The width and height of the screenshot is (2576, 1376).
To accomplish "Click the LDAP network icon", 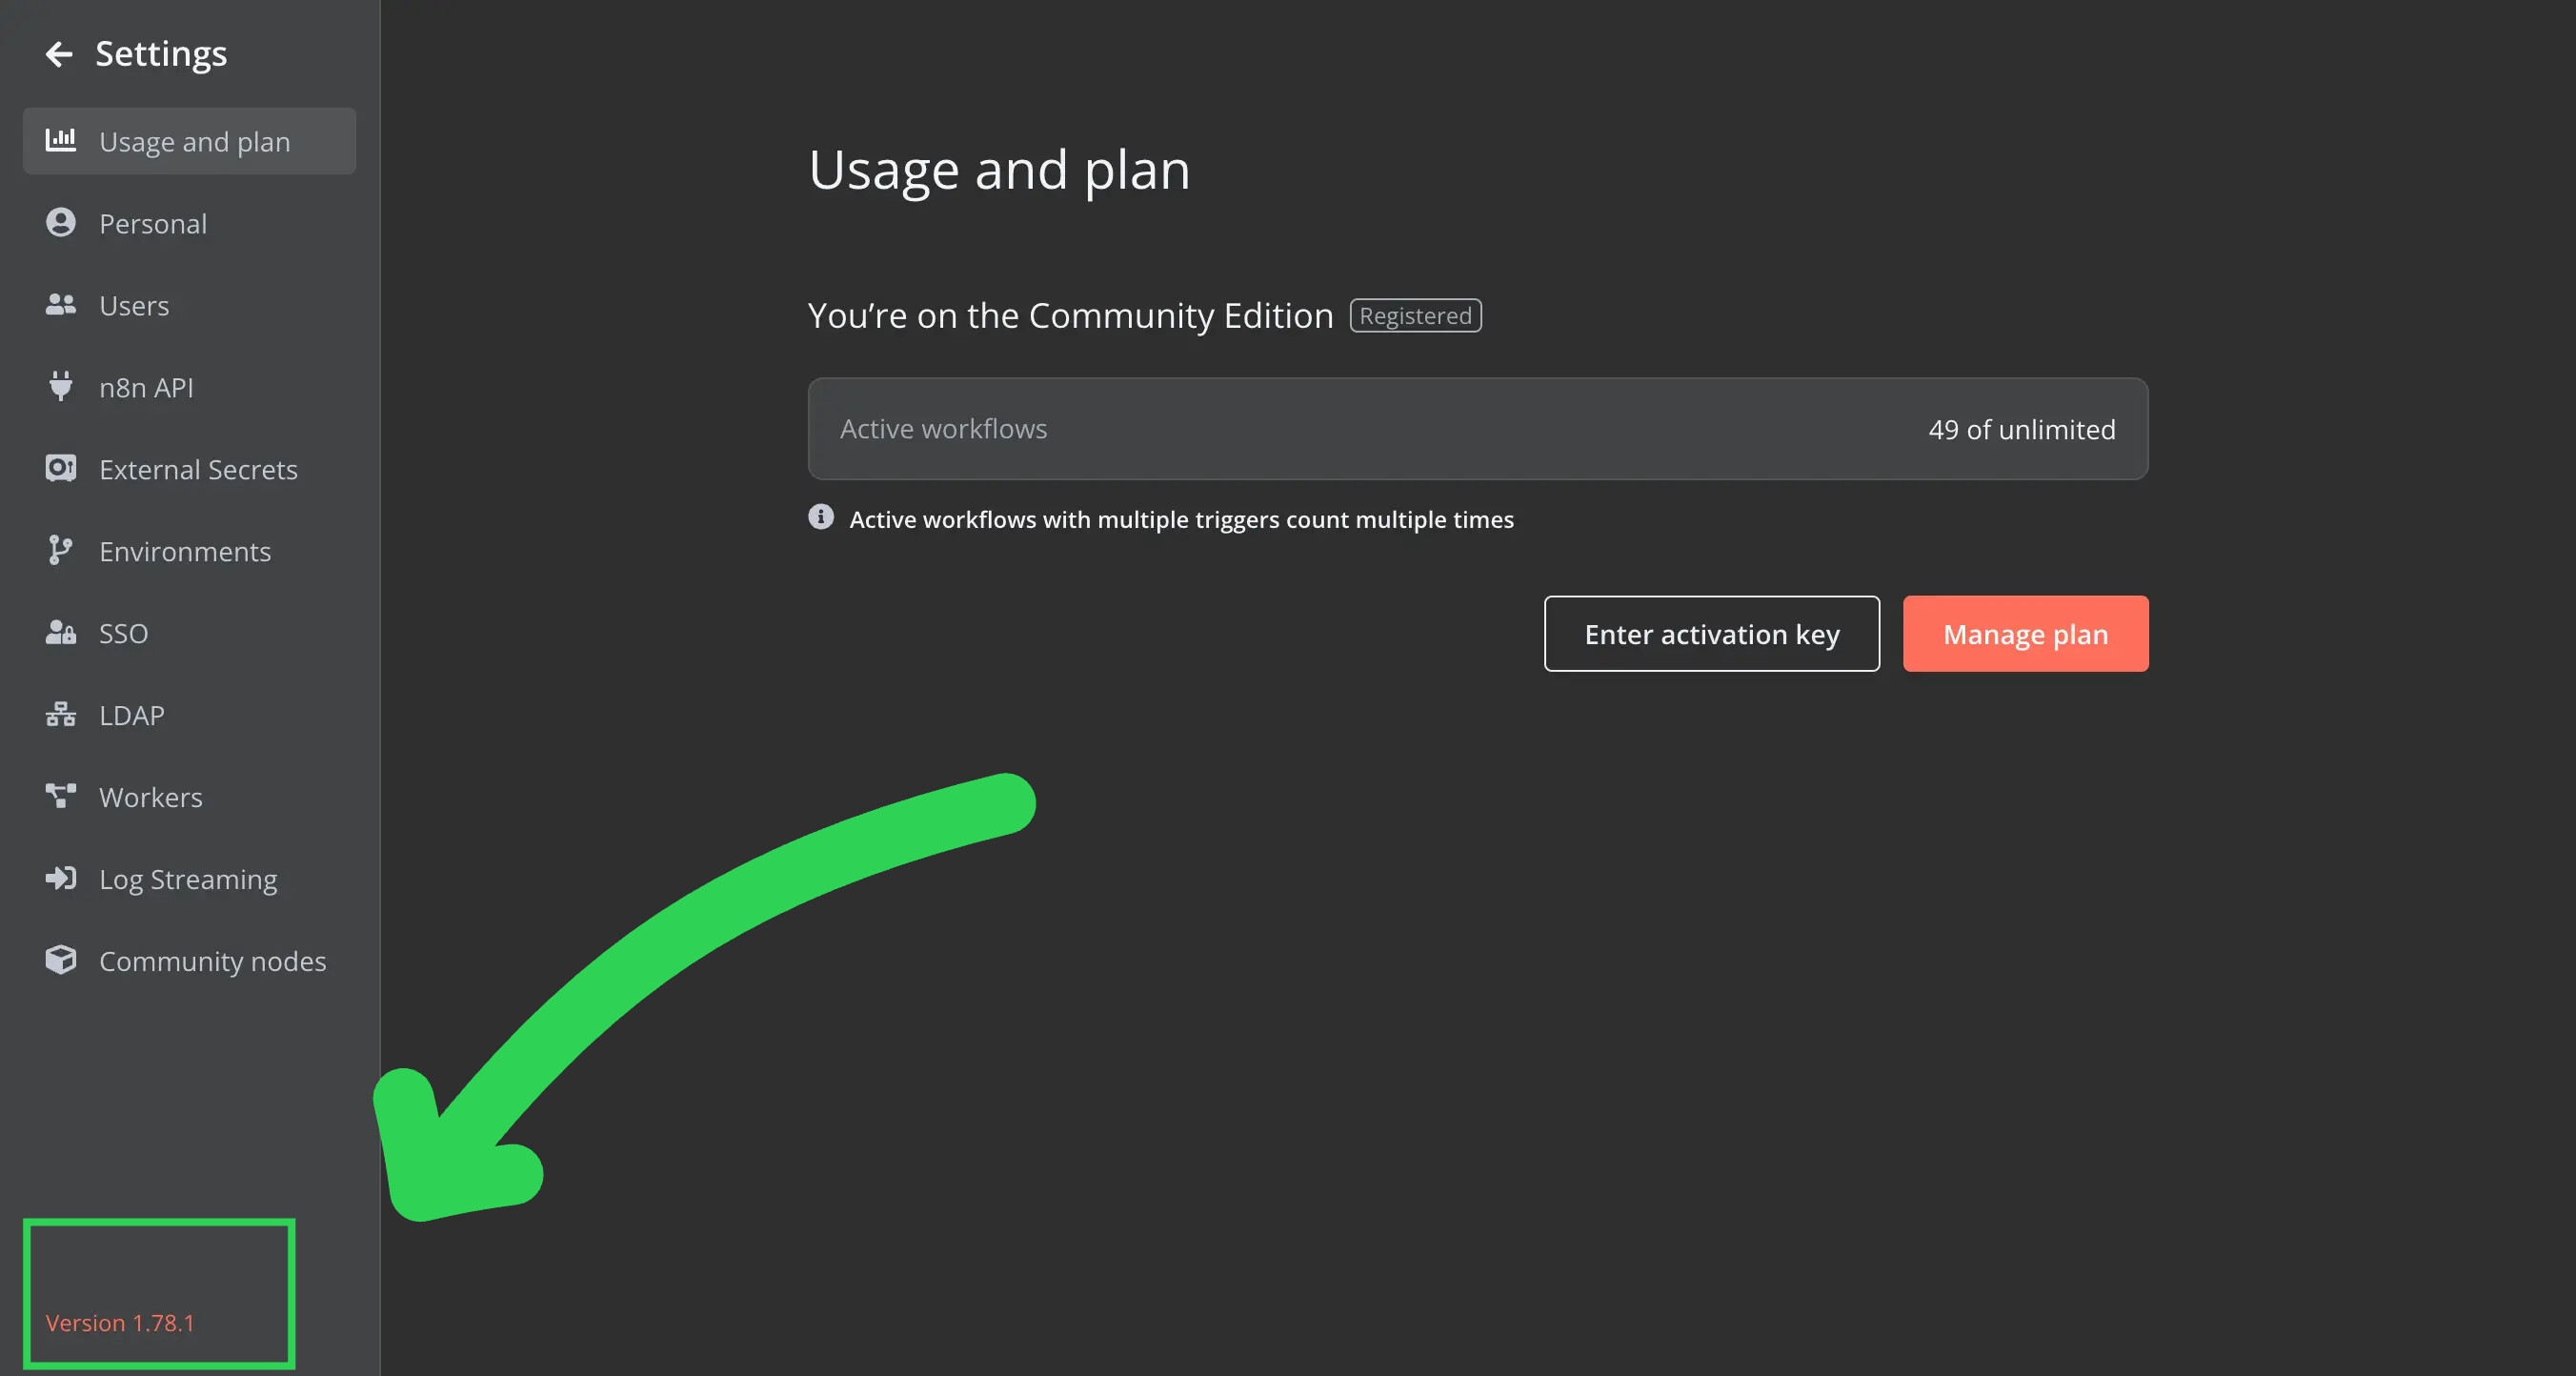I will (61, 714).
